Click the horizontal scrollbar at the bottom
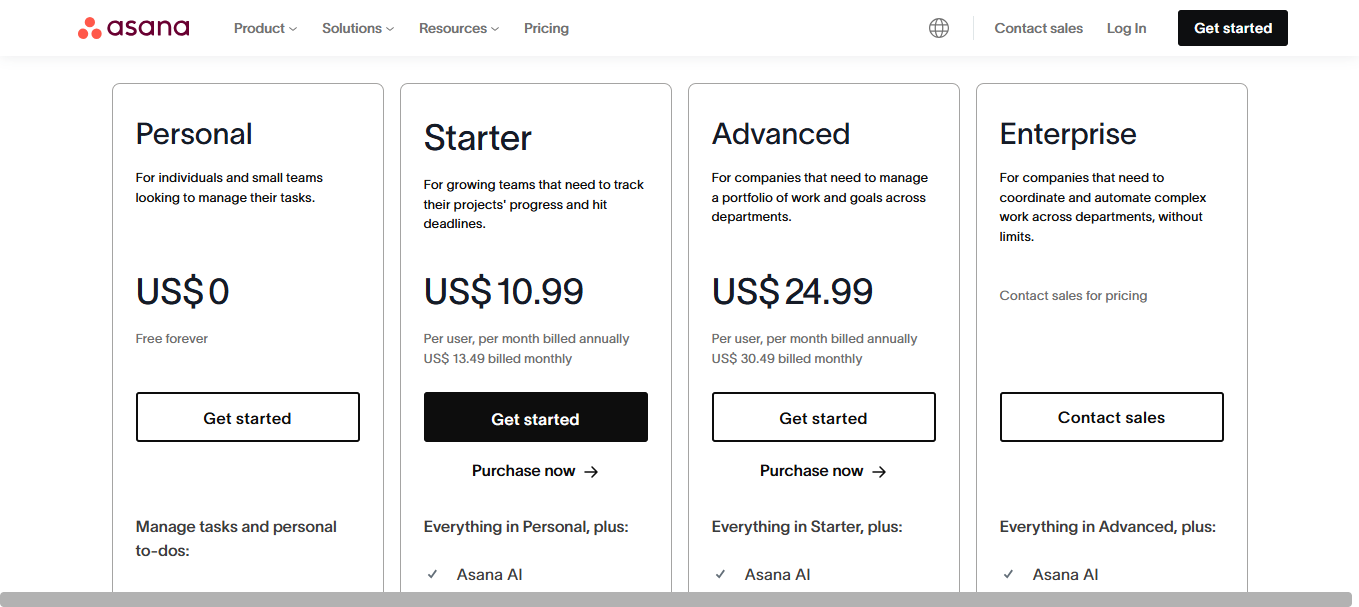The width and height of the screenshot is (1359, 607). [680, 599]
